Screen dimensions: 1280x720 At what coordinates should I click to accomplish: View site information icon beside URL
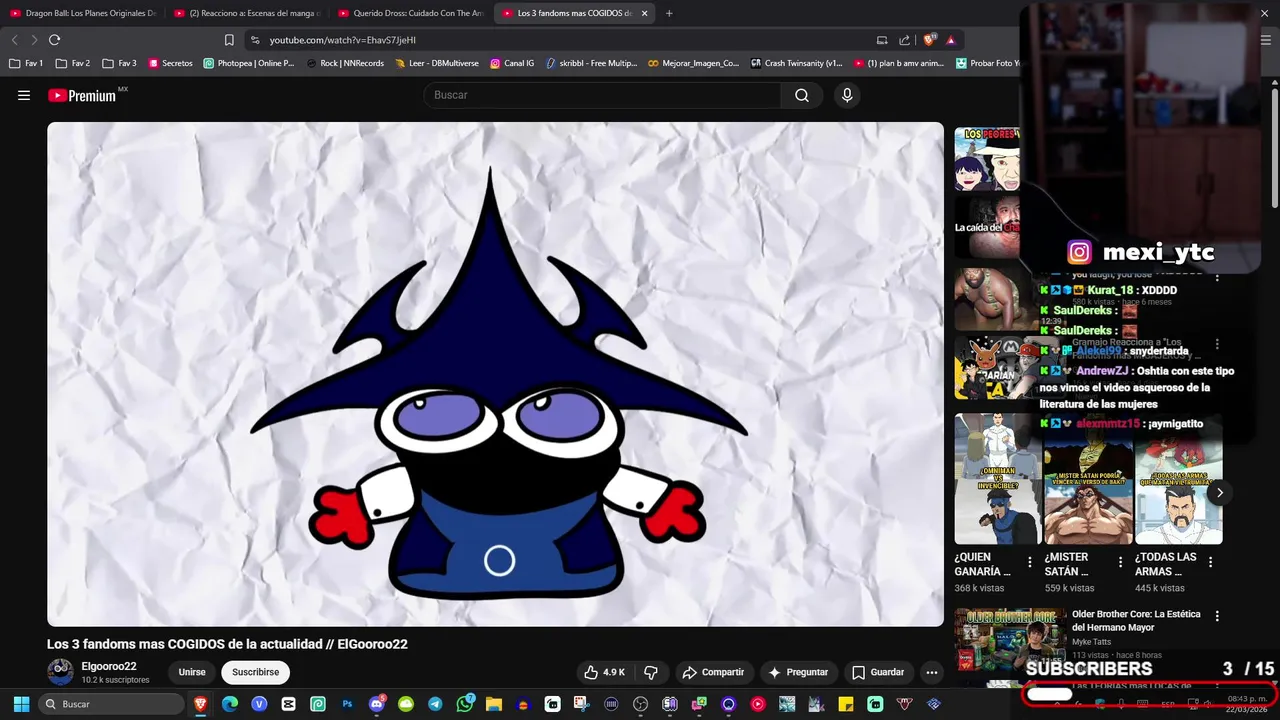click(x=254, y=40)
